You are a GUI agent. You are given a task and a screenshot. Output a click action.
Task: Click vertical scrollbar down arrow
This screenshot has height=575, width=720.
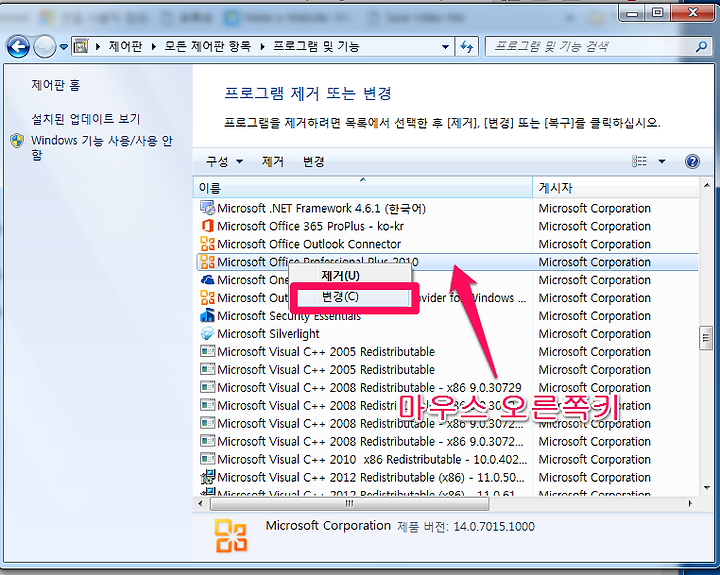(707, 488)
